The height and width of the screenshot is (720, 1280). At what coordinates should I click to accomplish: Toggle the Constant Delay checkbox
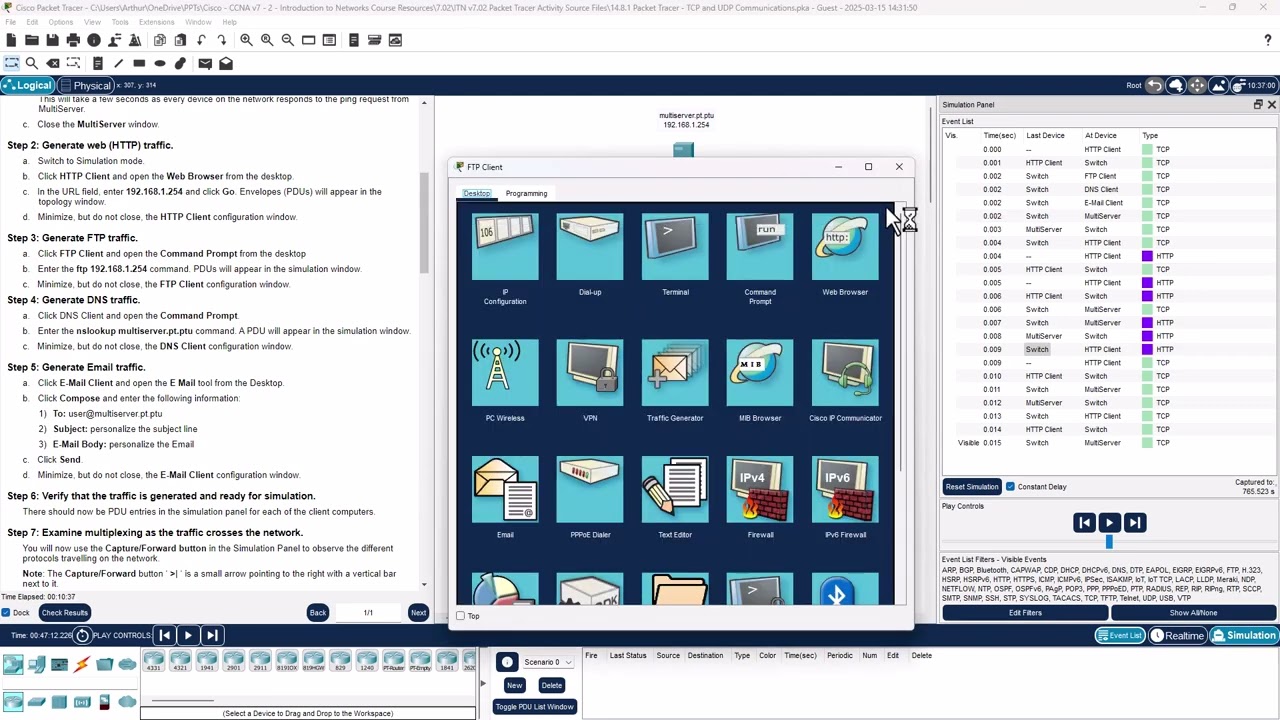pos(1010,487)
